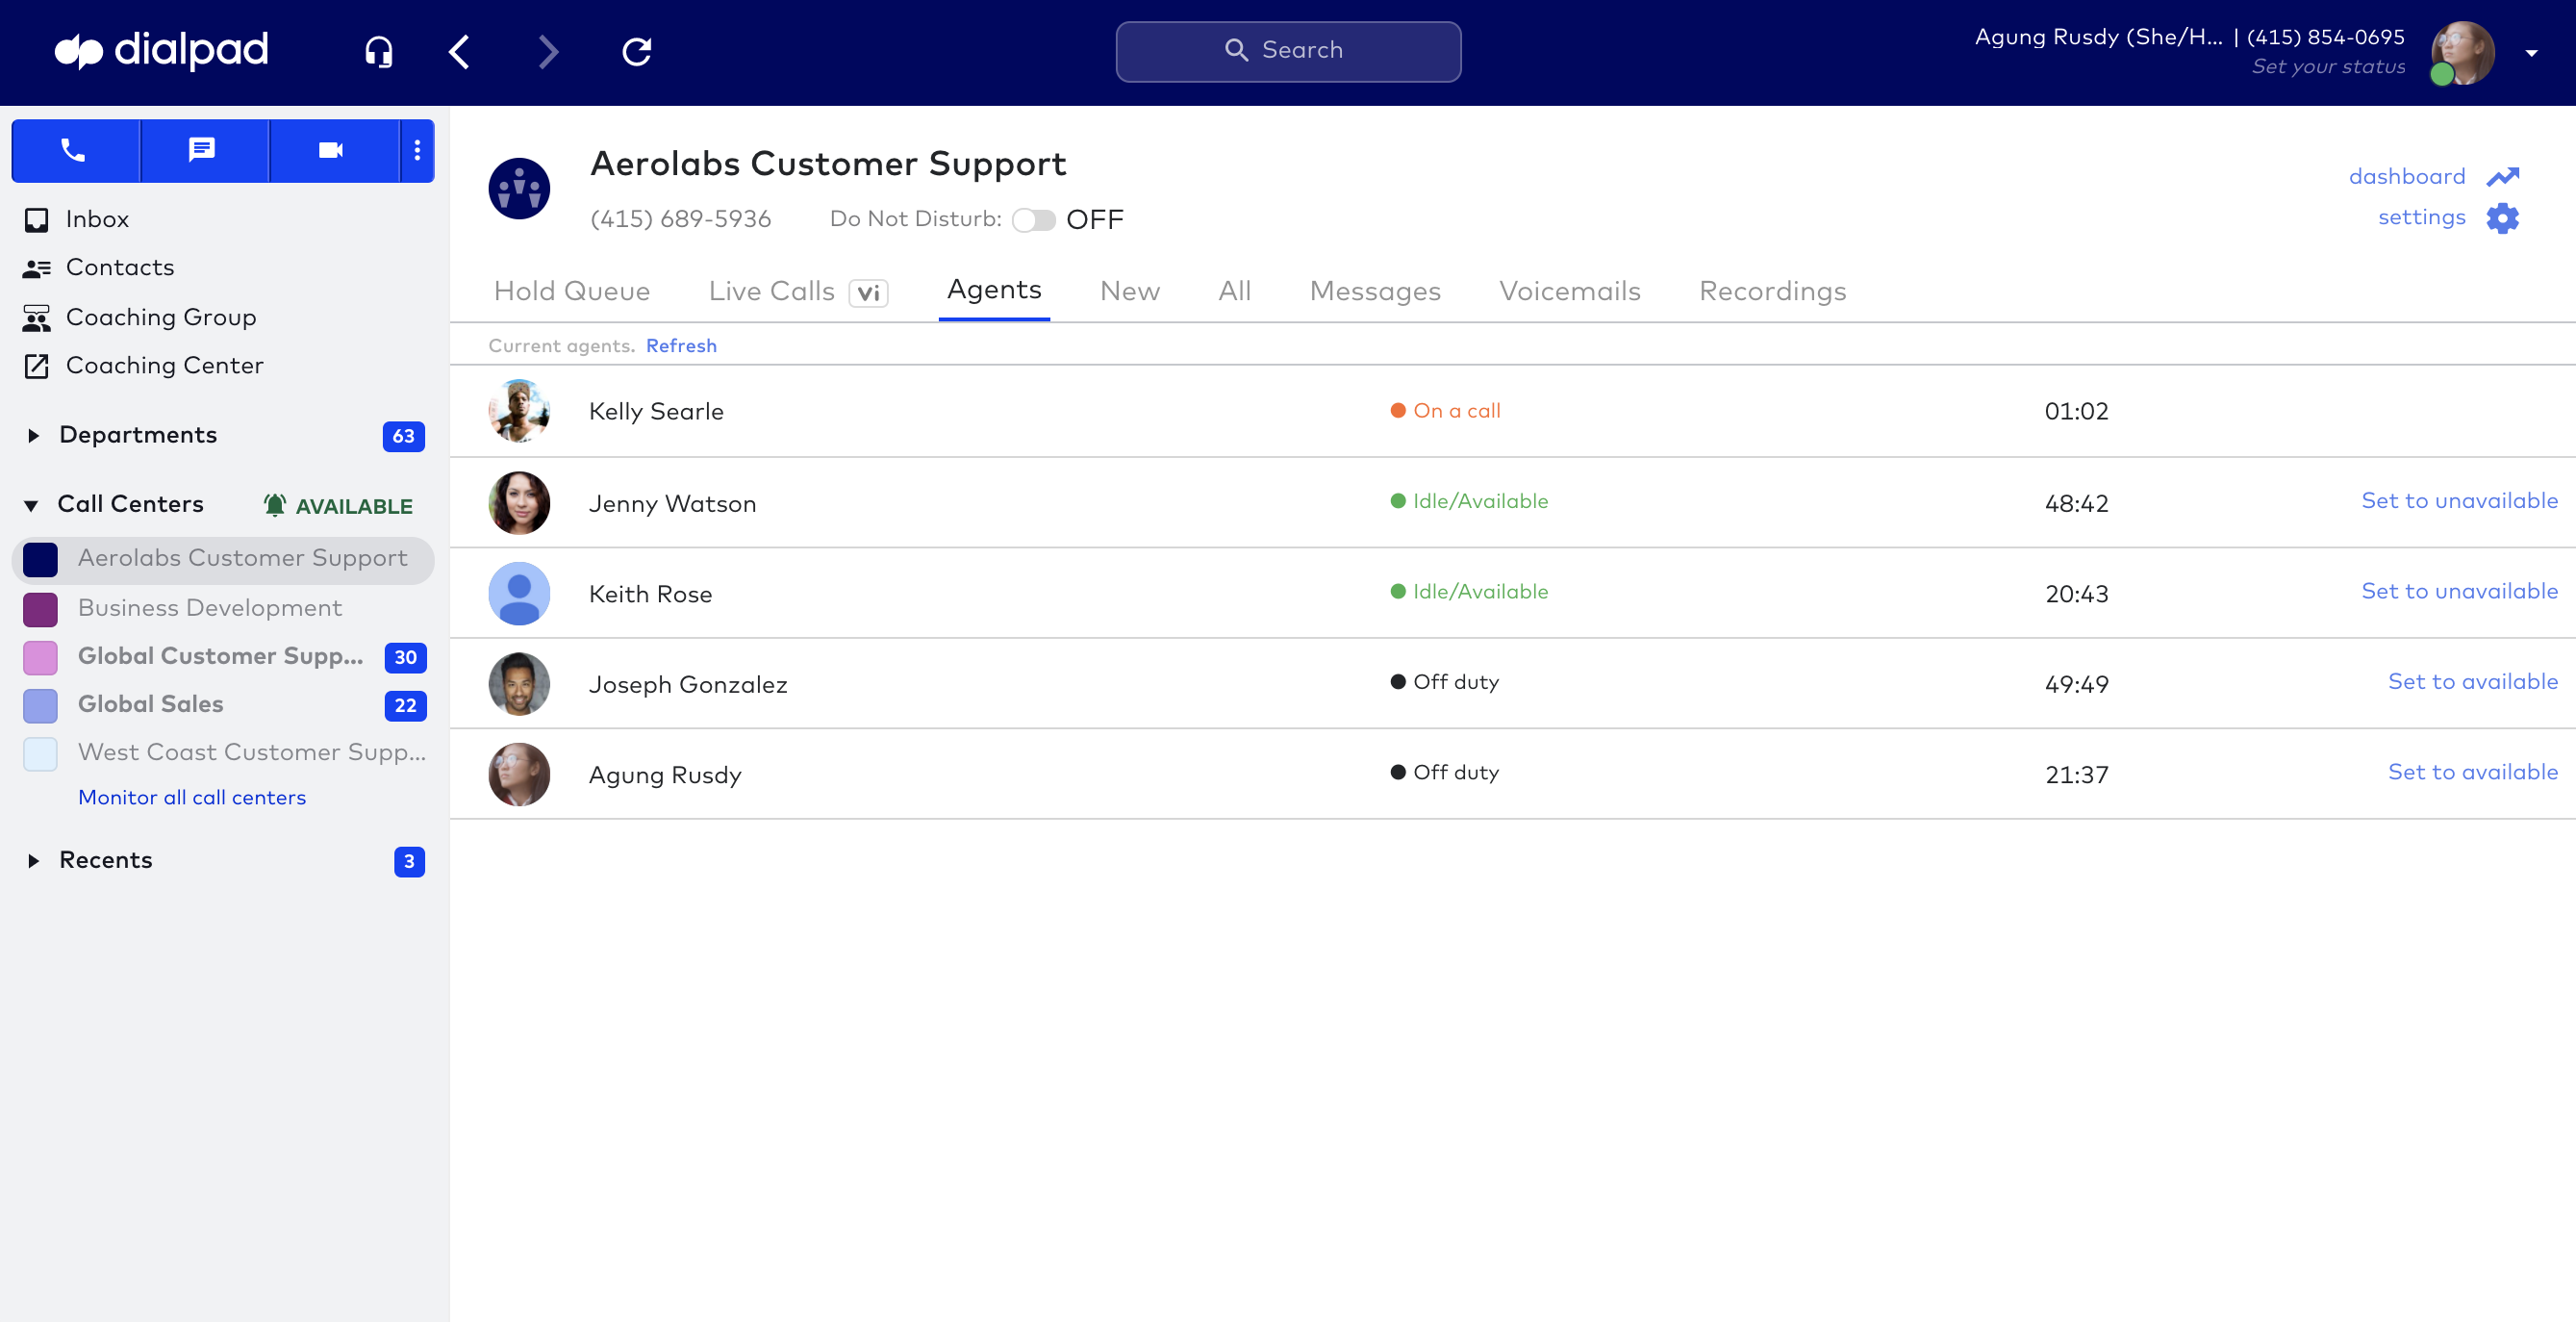Set Keith Rose to unavailable

2459,591
